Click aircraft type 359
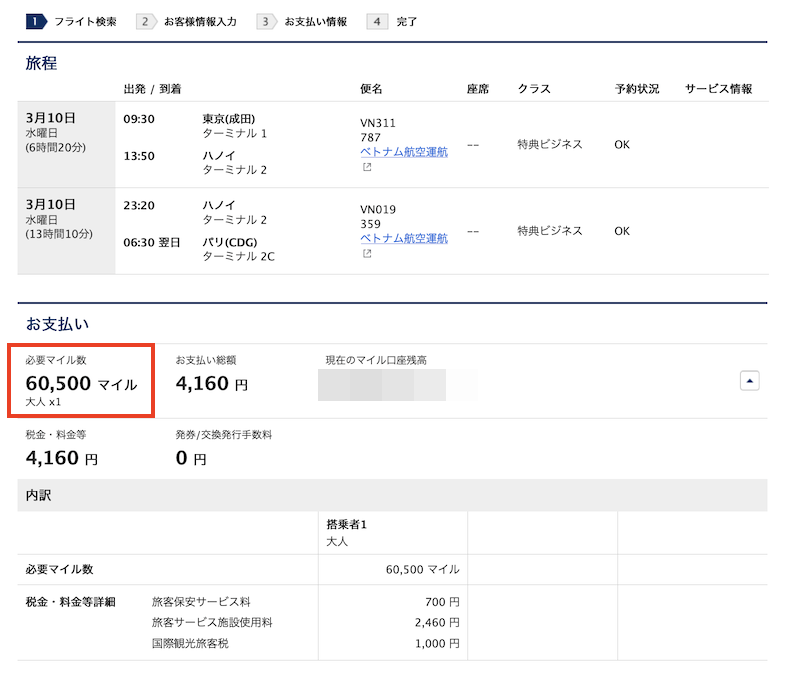The width and height of the screenshot is (787, 676). pos(370,224)
